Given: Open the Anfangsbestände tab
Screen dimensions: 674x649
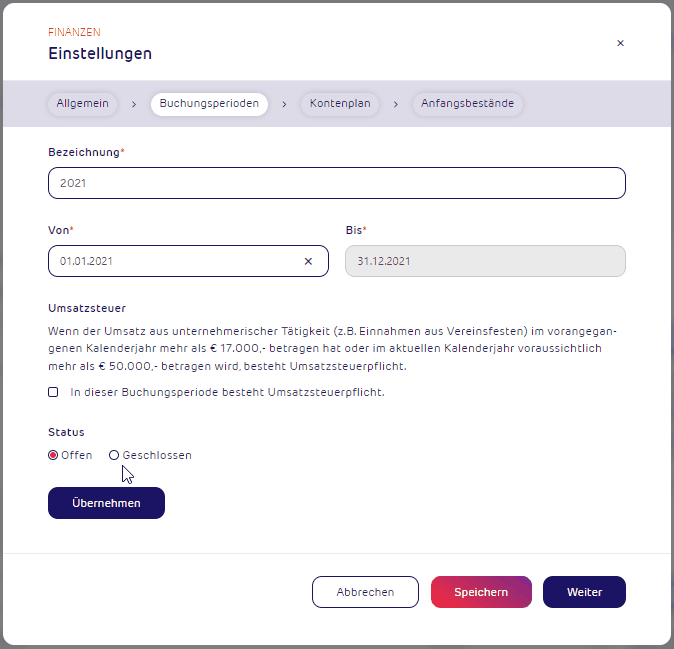Looking at the screenshot, I should tap(467, 104).
